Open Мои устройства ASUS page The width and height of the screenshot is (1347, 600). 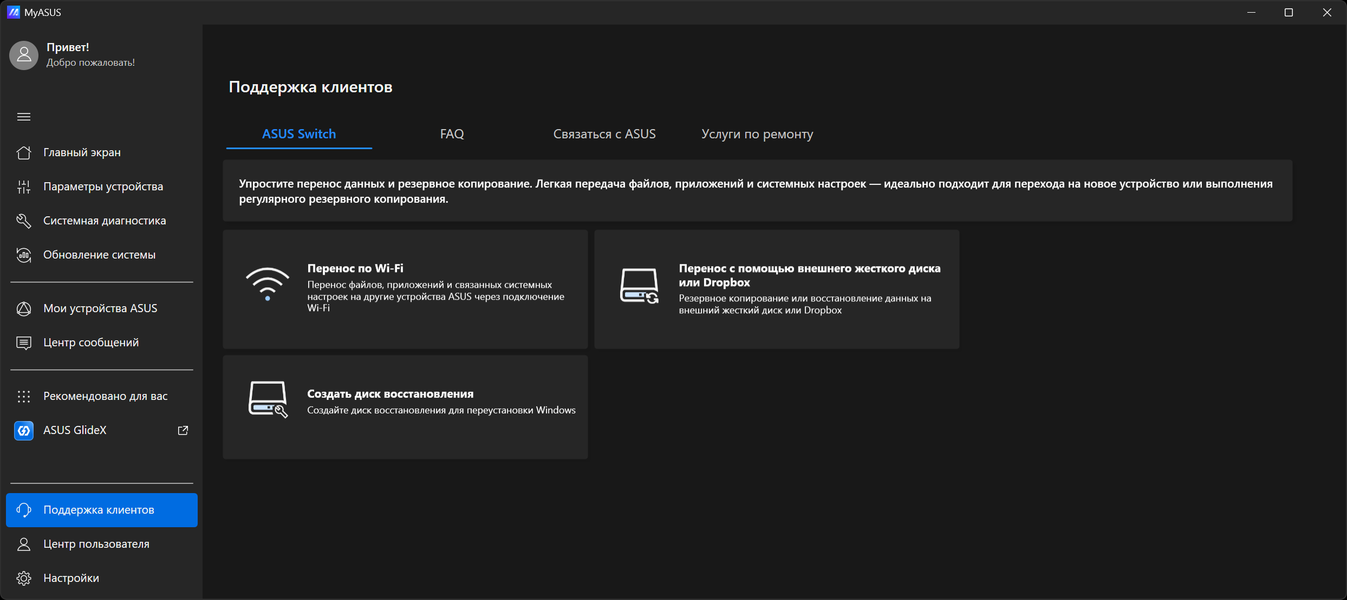pos(101,309)
